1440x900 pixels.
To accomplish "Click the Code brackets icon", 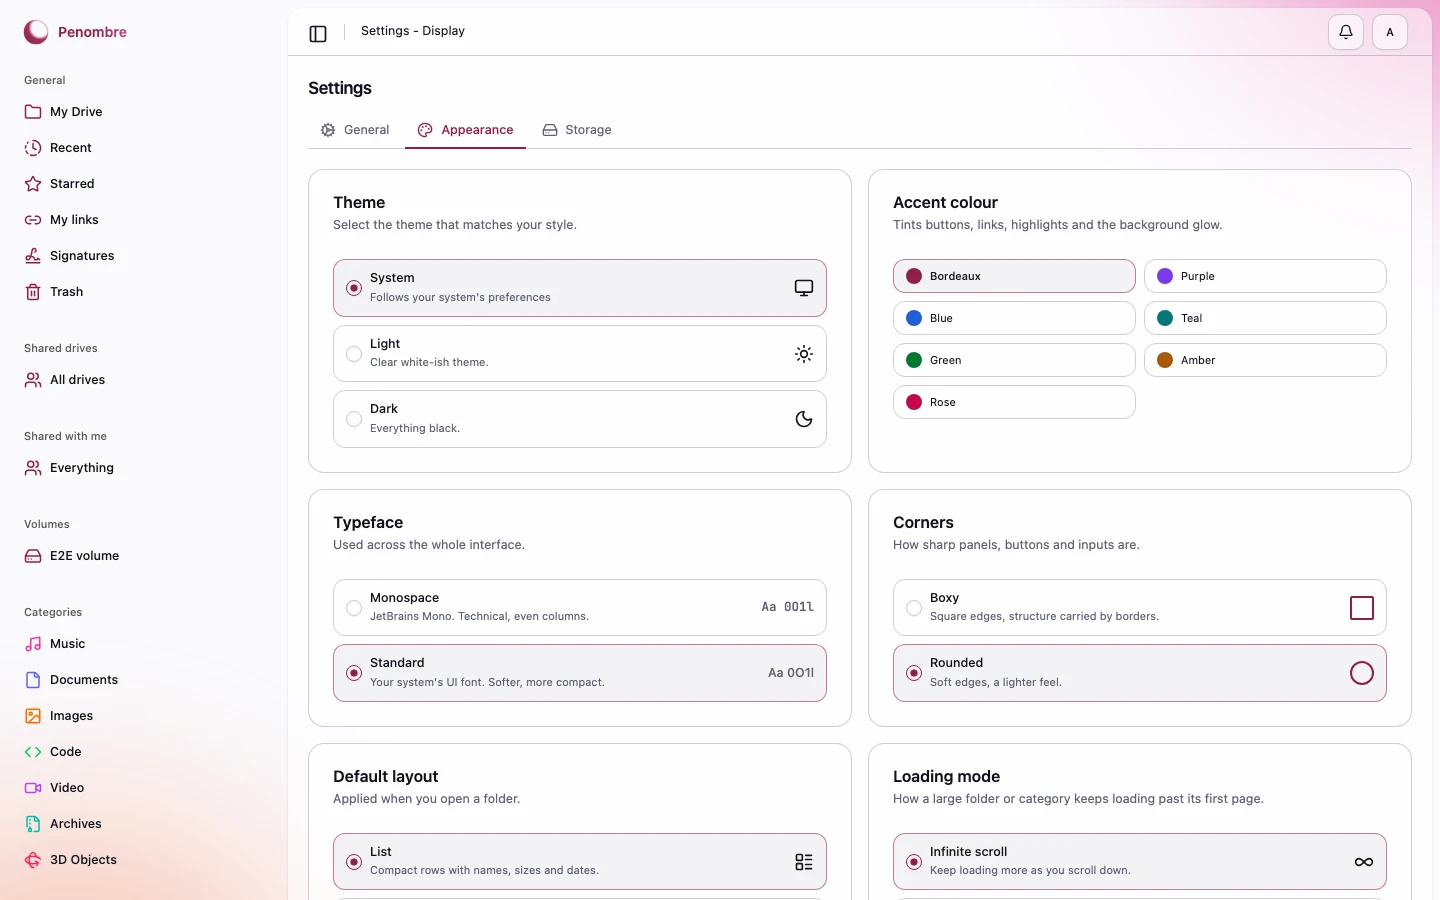I will 33,752.
